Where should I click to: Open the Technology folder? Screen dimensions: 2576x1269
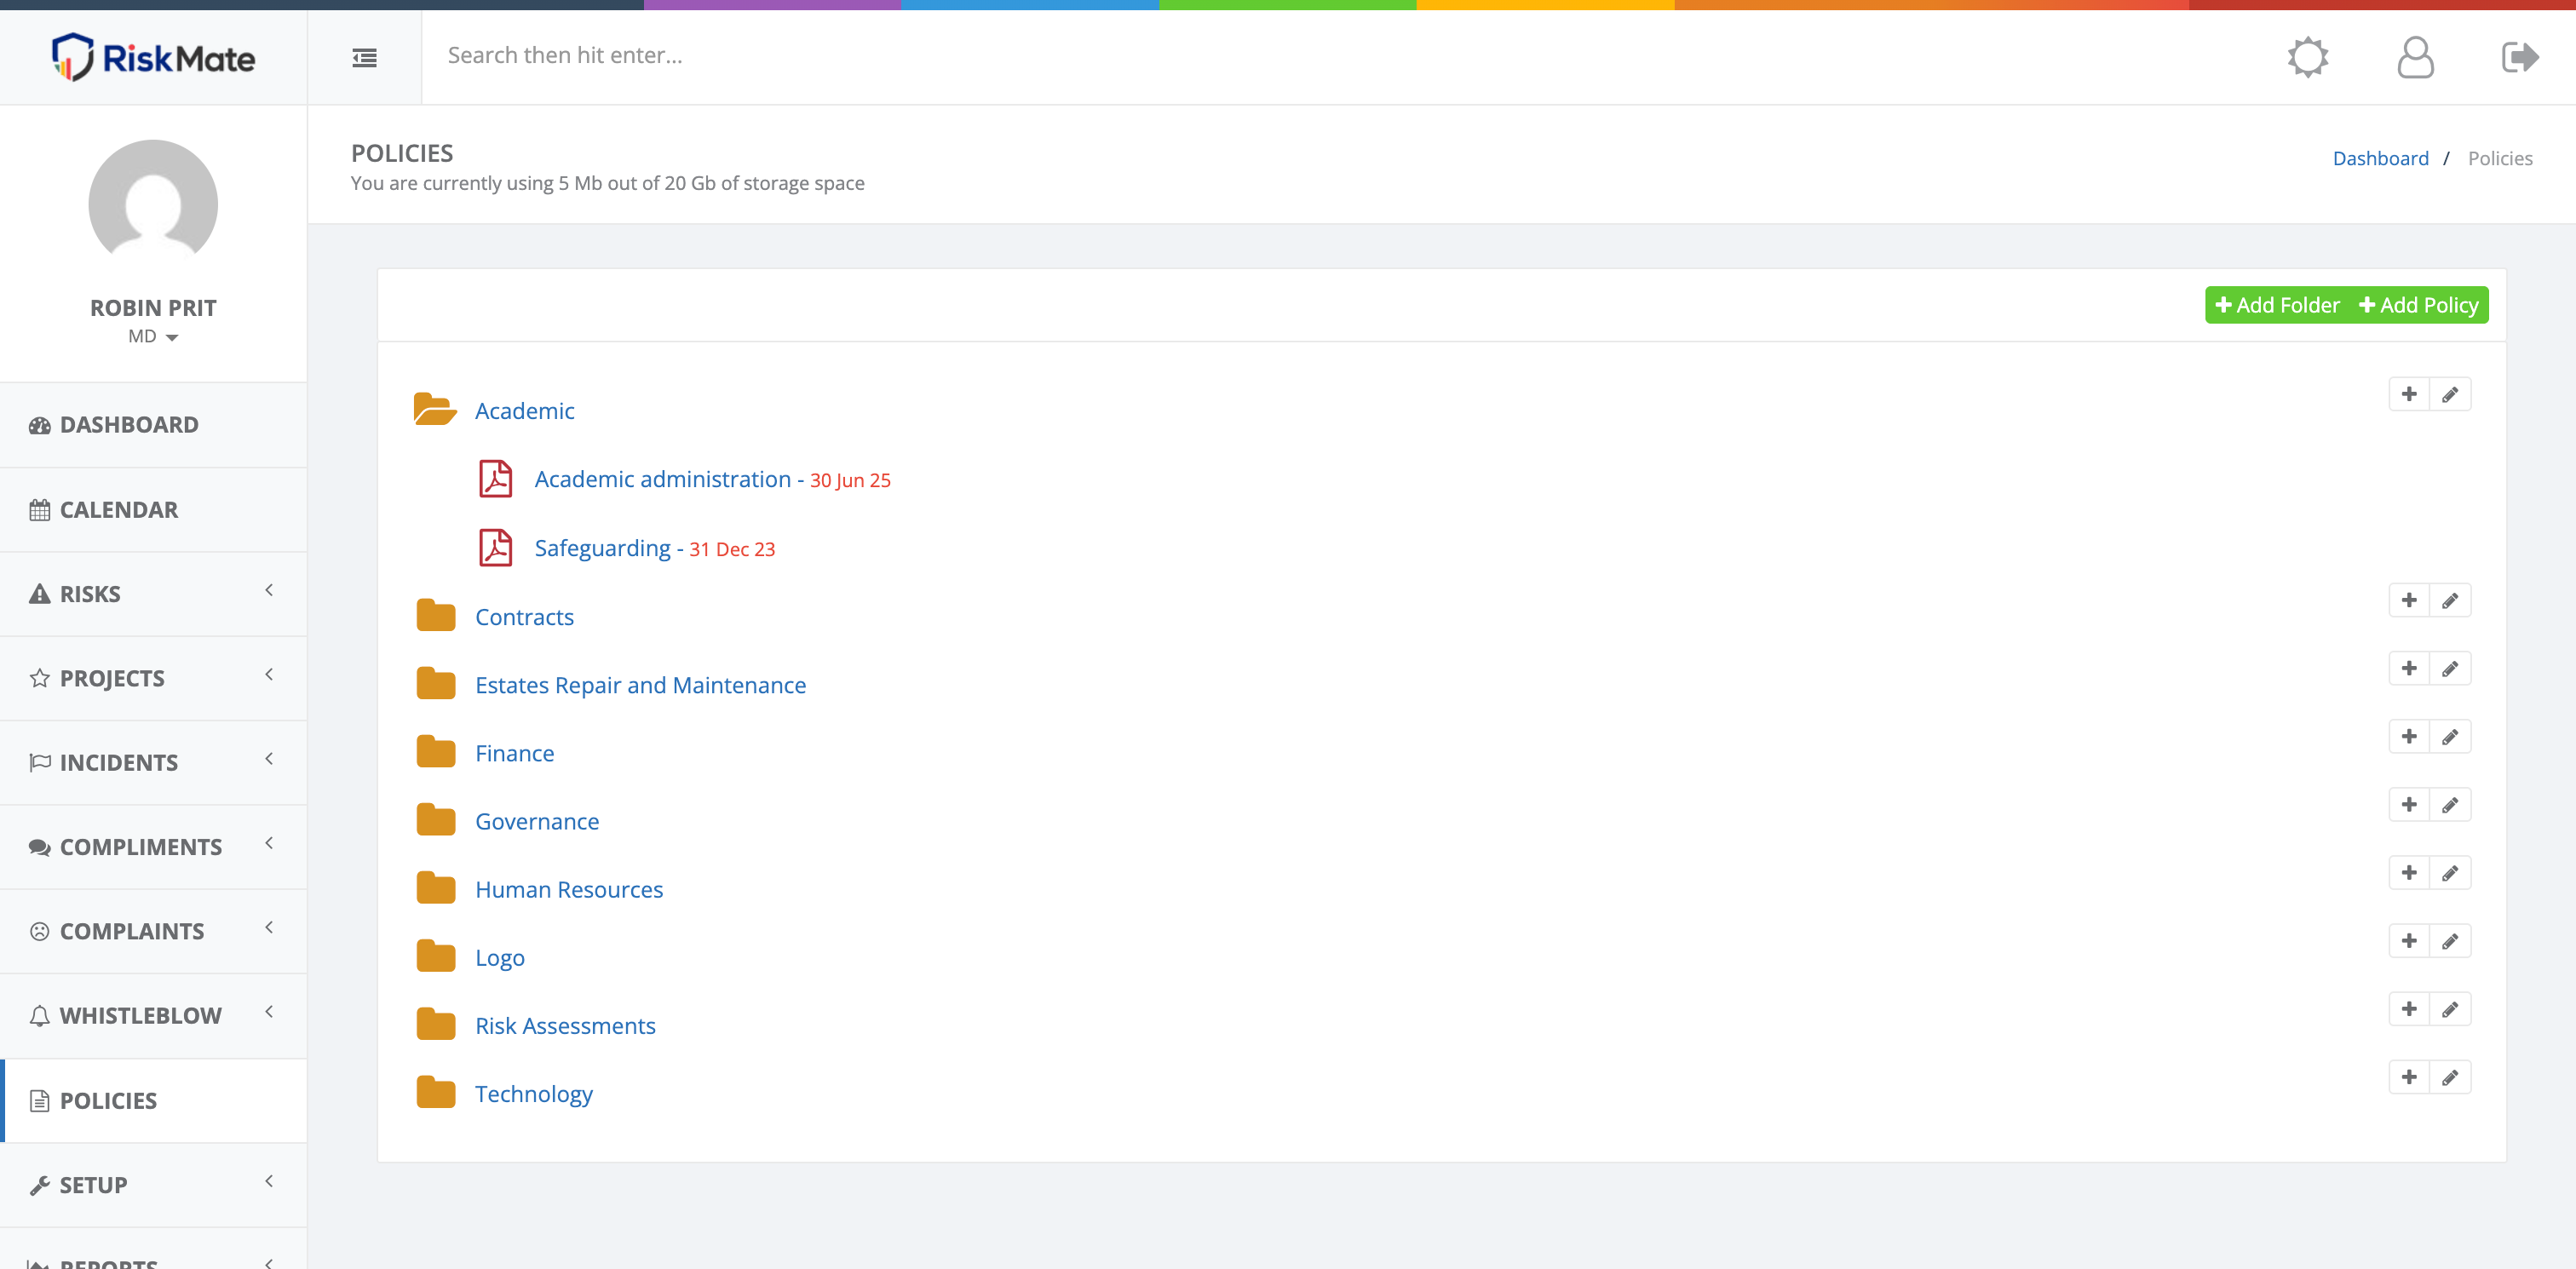tap(533, 1094)
